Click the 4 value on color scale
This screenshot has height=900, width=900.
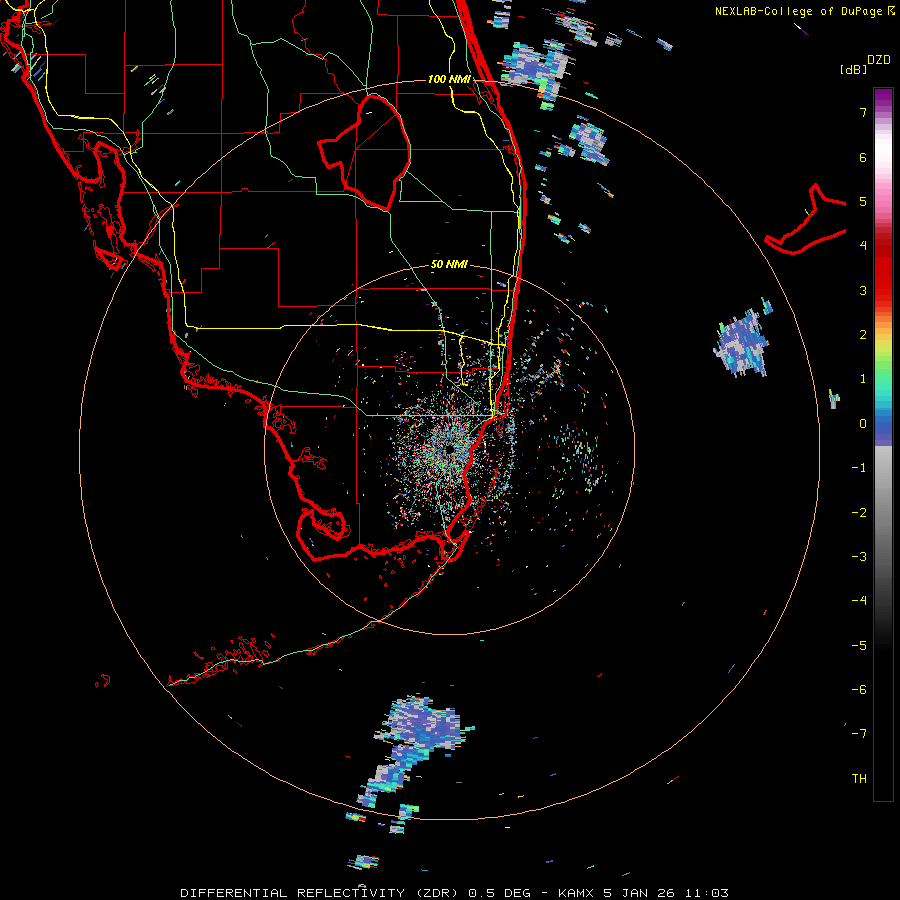tap(863, 246)
